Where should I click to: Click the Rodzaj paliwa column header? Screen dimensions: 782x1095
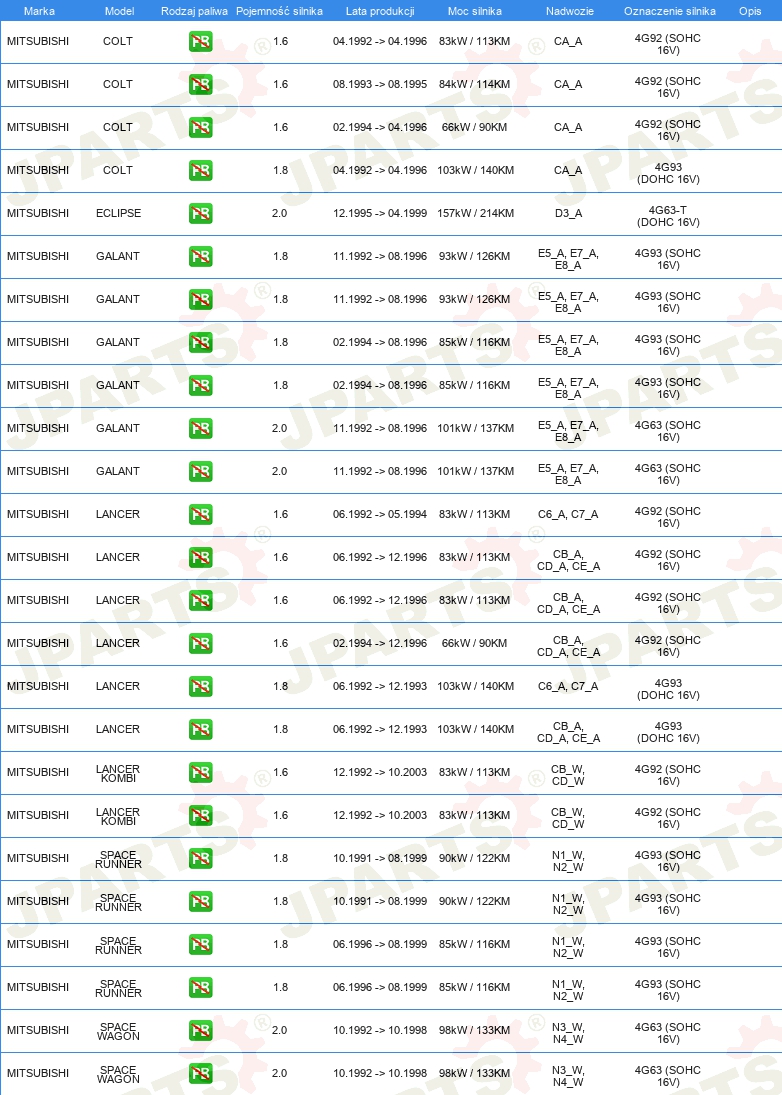pos(194,11)
